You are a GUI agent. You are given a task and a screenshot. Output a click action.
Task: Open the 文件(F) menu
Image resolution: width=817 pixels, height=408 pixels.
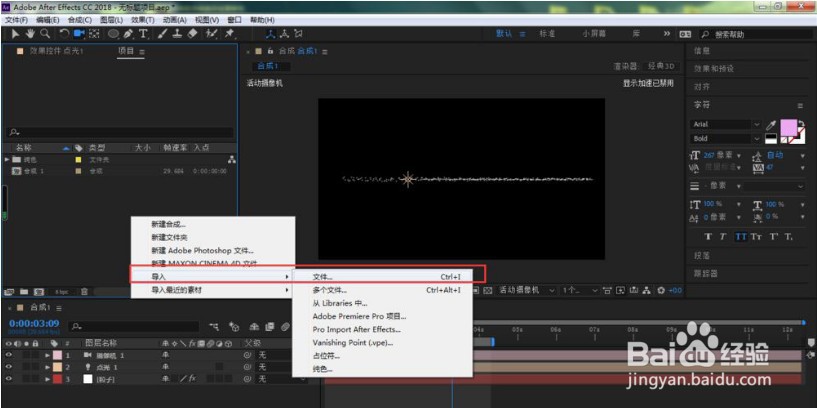click(16, 20)
